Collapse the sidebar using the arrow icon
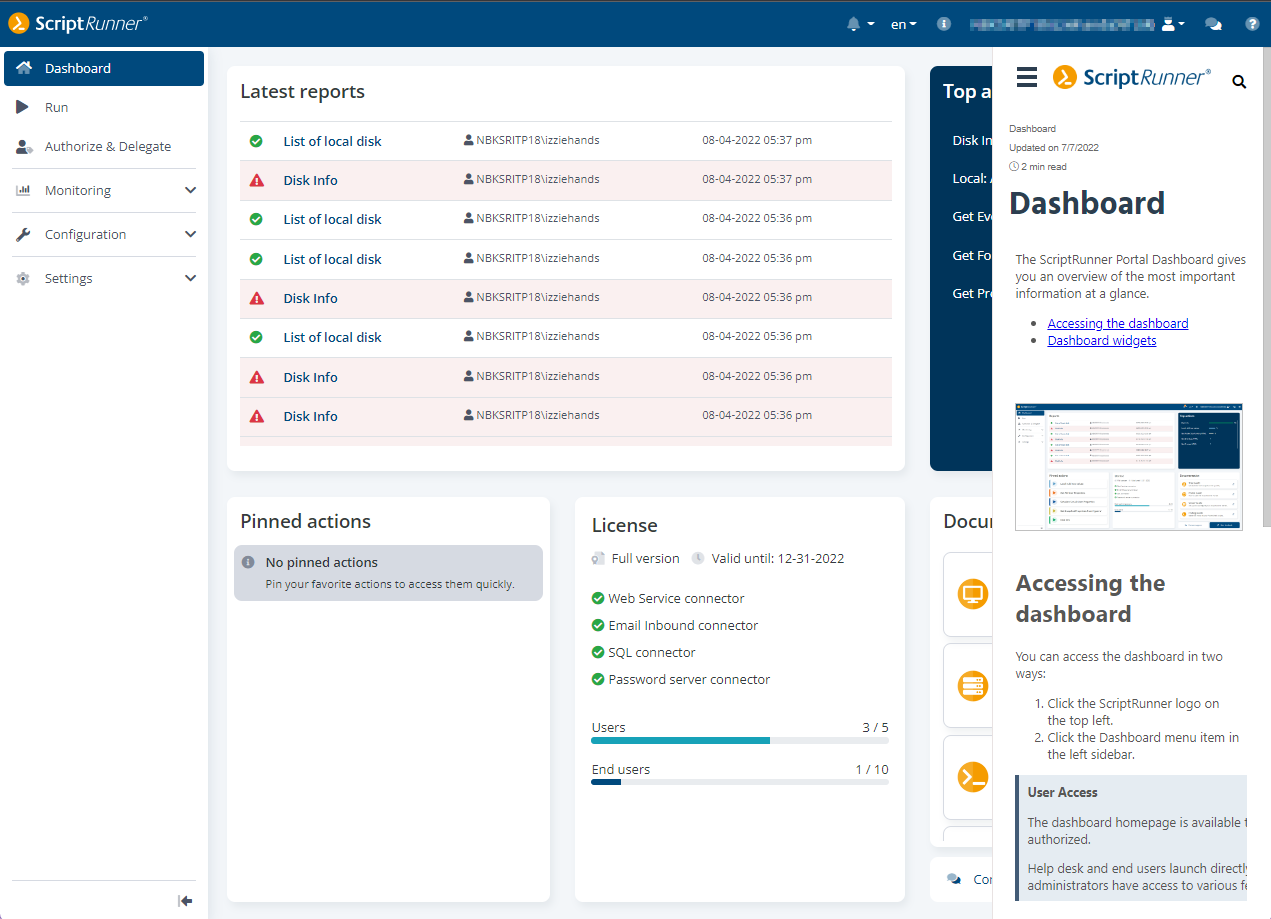1271x919 pixels. 185,901
